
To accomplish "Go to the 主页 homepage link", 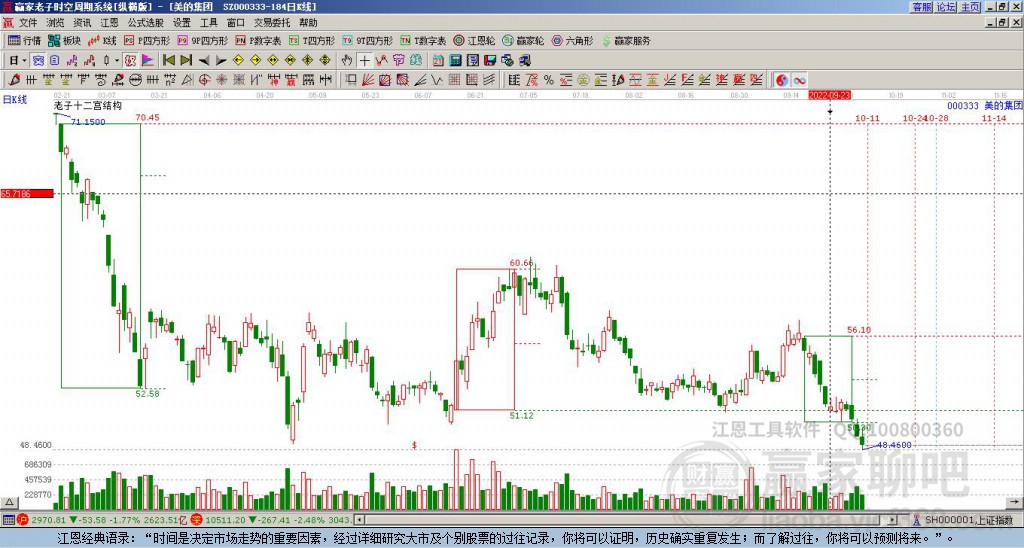I will pos(970,7).
